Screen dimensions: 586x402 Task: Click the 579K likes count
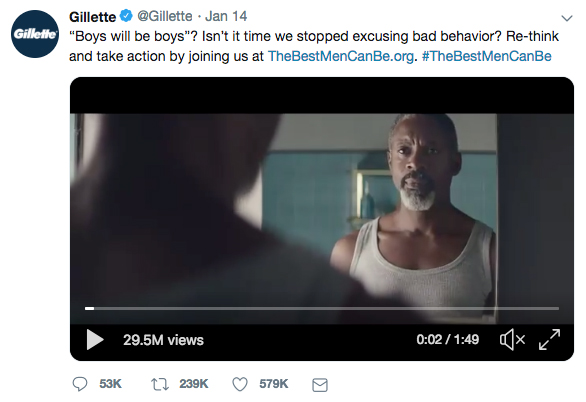point(274,384)
